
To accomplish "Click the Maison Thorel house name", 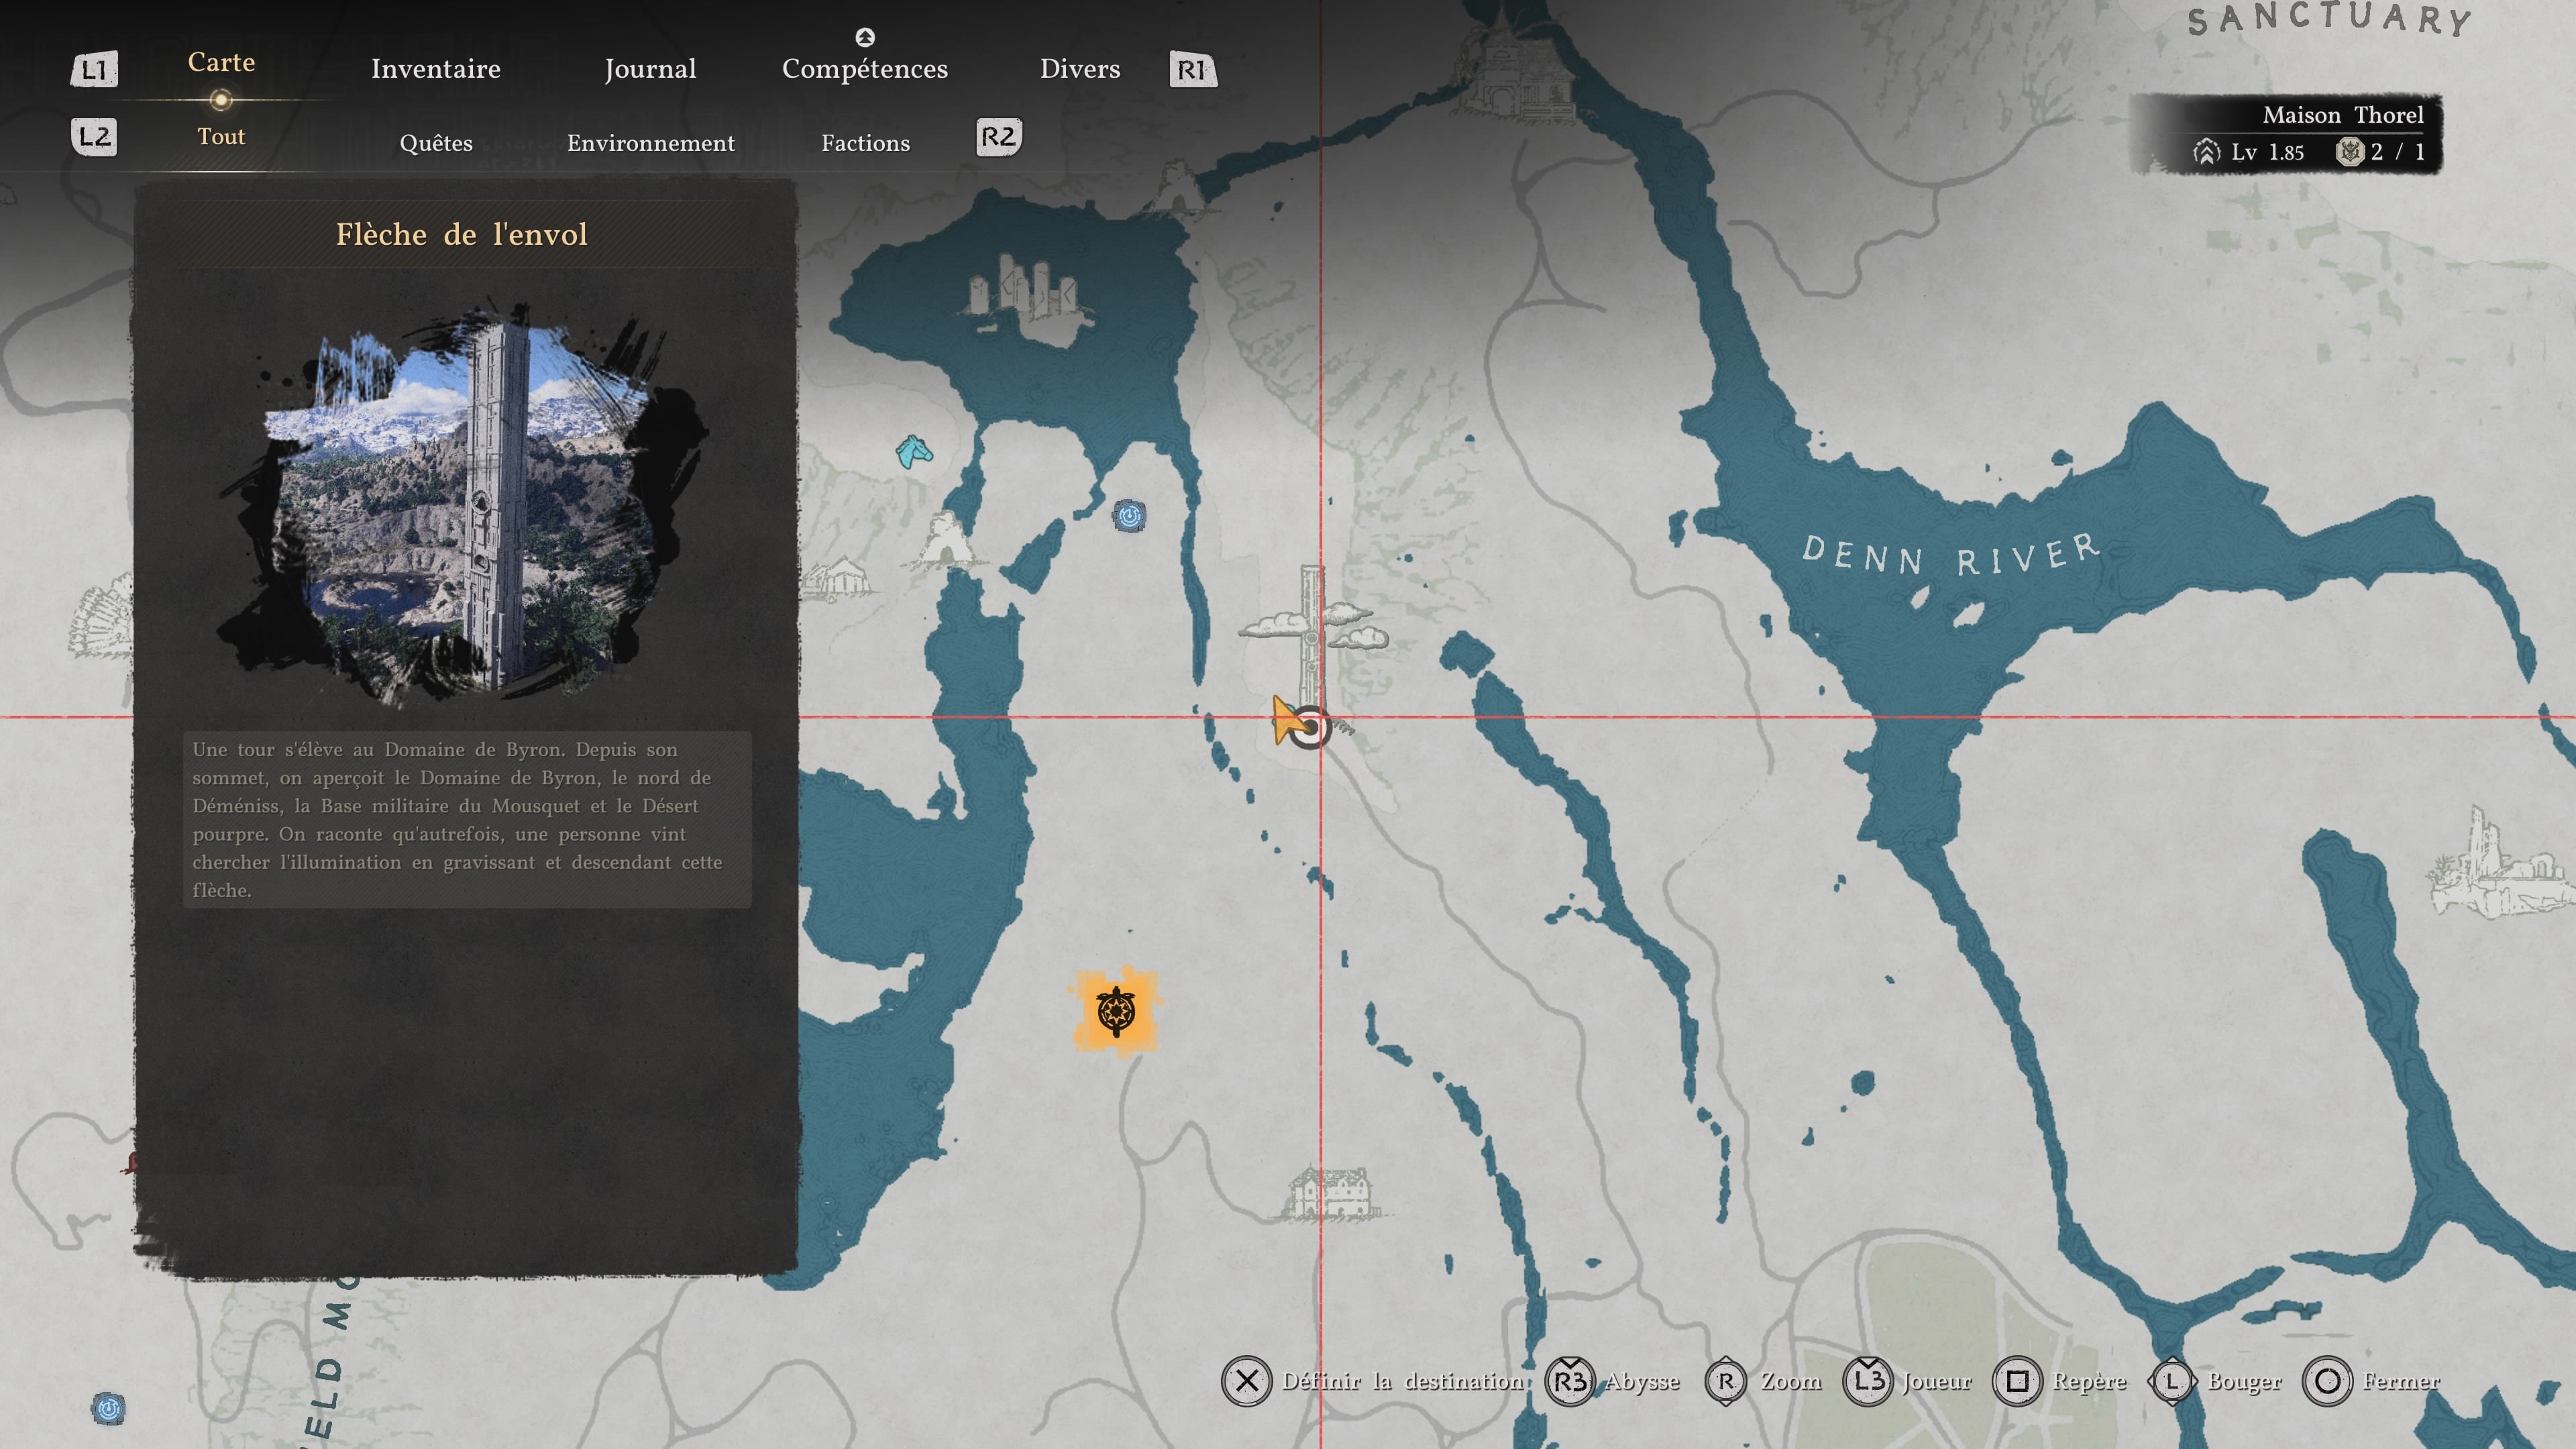I will pos(2343,115).
